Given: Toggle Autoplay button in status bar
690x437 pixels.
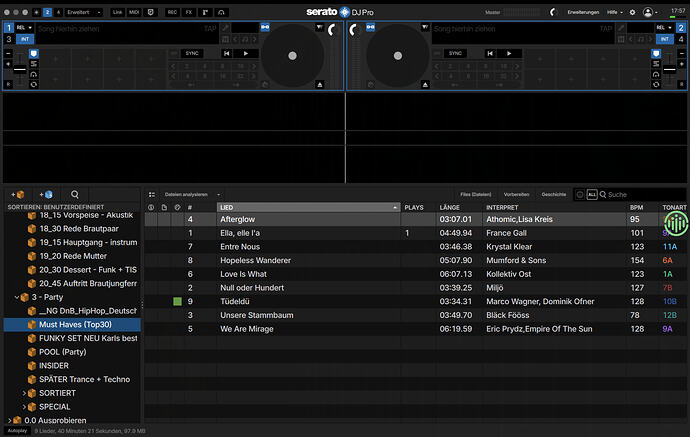Looking at the screenshot, I should coord(17,431).
